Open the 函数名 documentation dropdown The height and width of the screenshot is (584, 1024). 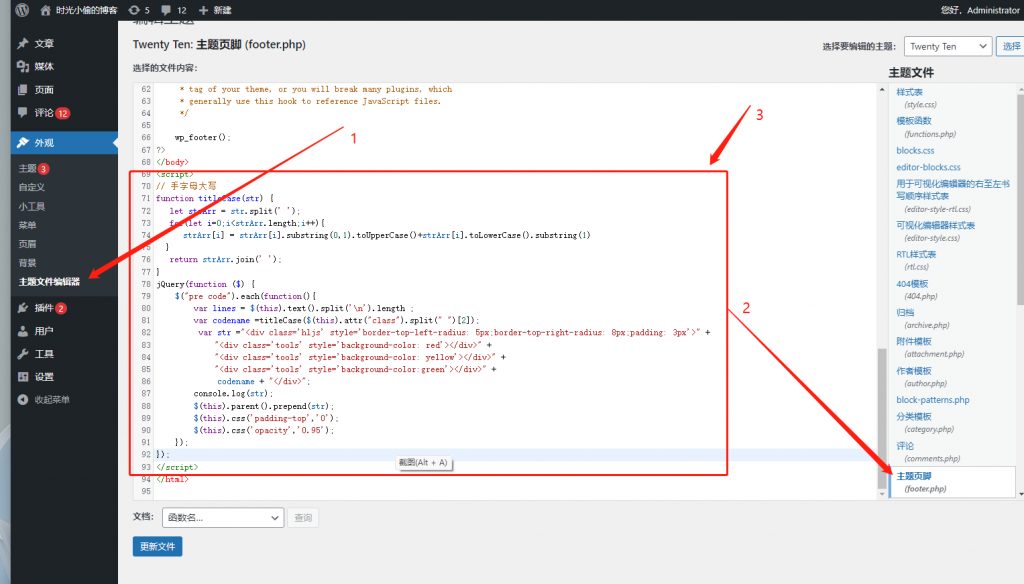223,517
